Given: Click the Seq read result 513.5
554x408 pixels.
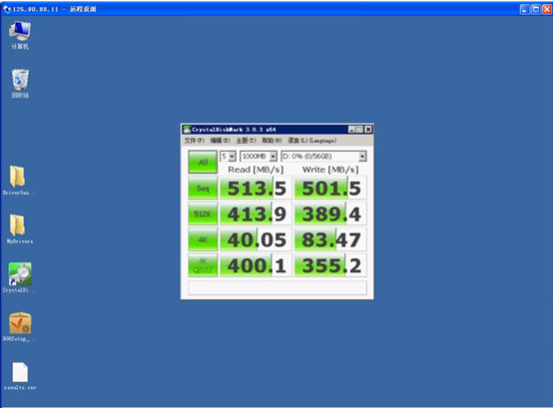Looking at the screenshot, I should point(256,188).
